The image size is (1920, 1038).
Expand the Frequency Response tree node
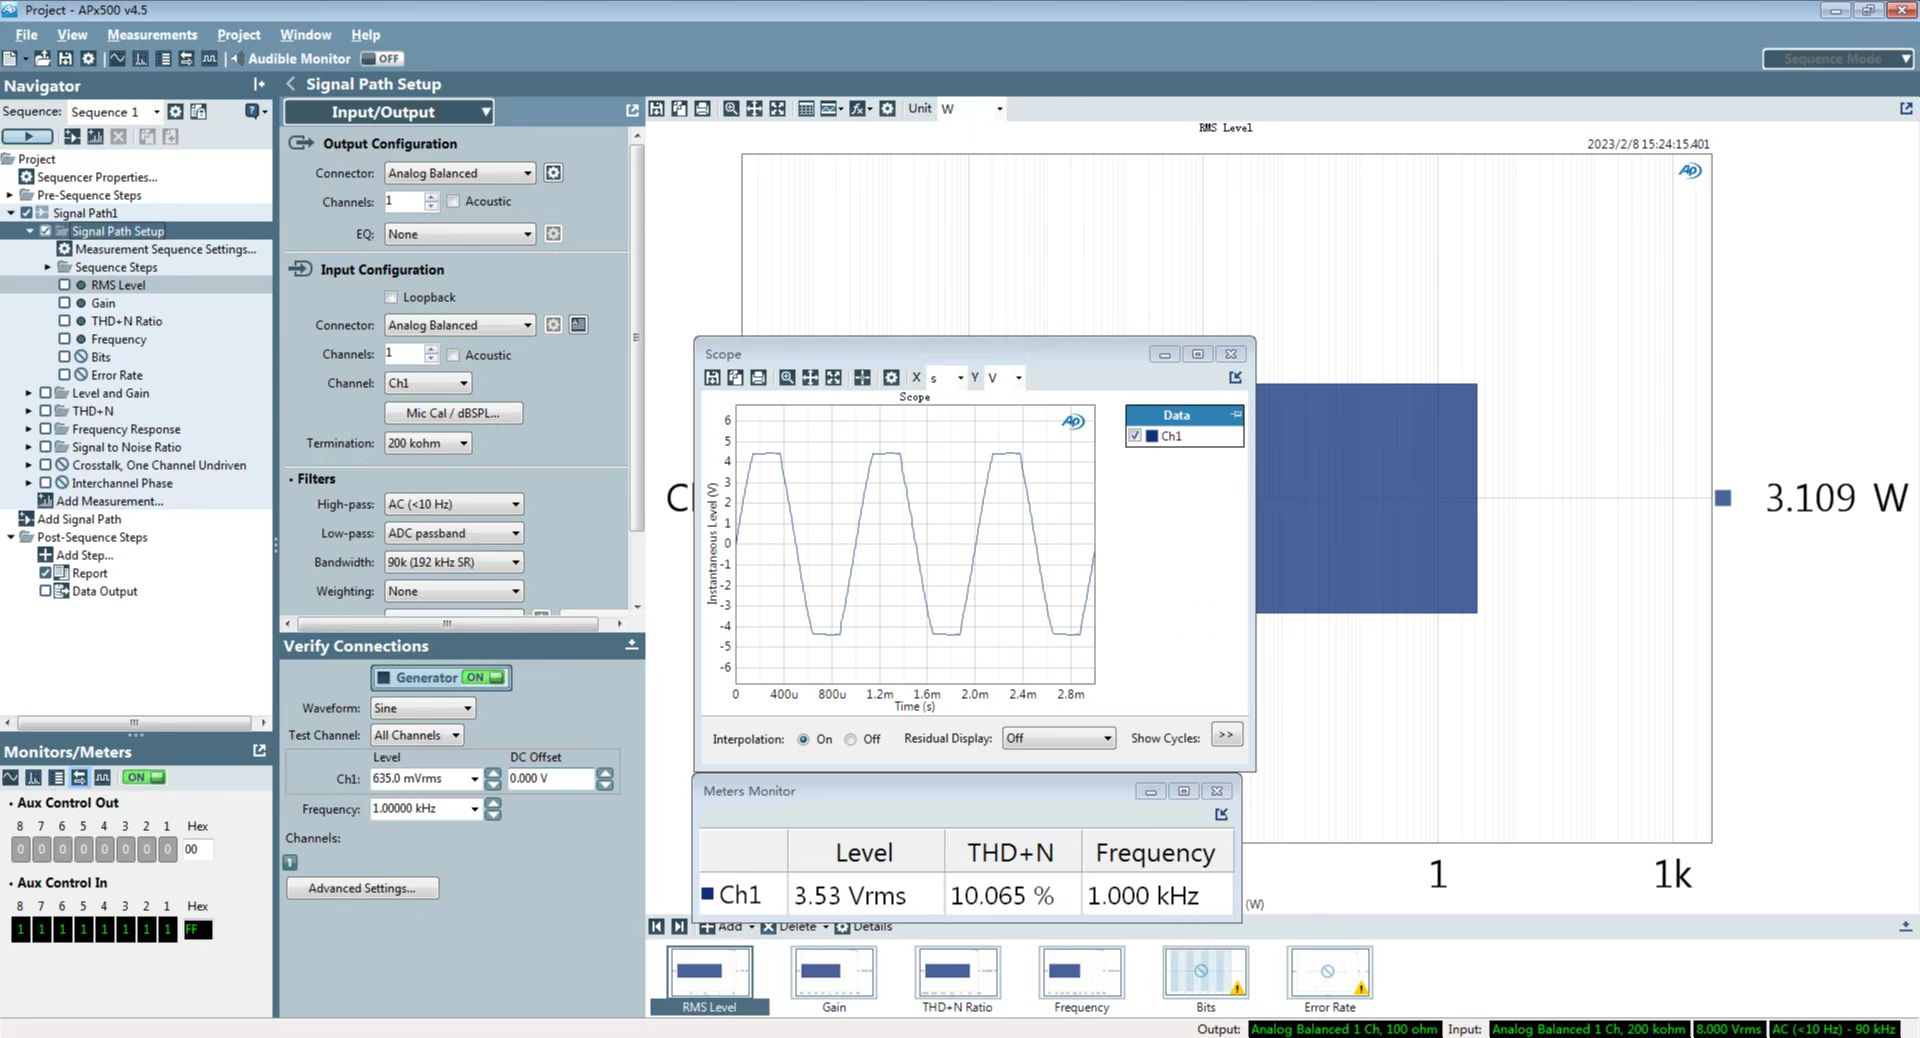pos(29,429)
